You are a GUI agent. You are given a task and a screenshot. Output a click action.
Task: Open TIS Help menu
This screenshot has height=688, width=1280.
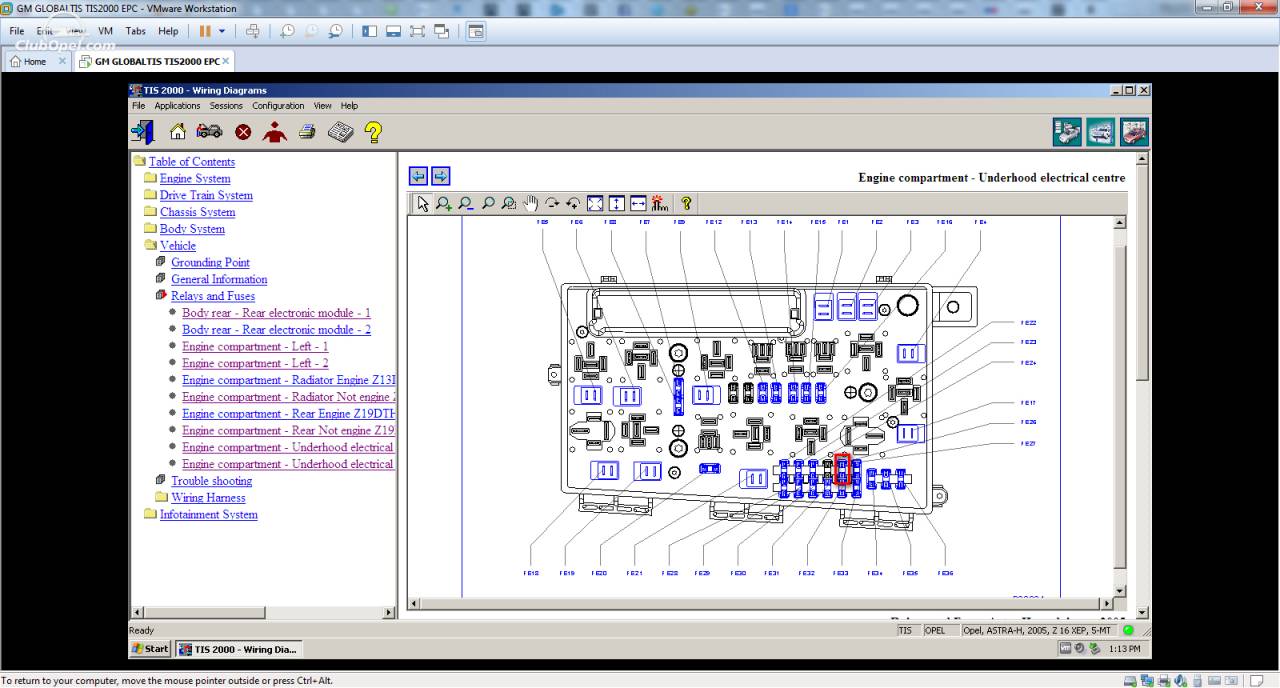349,105
